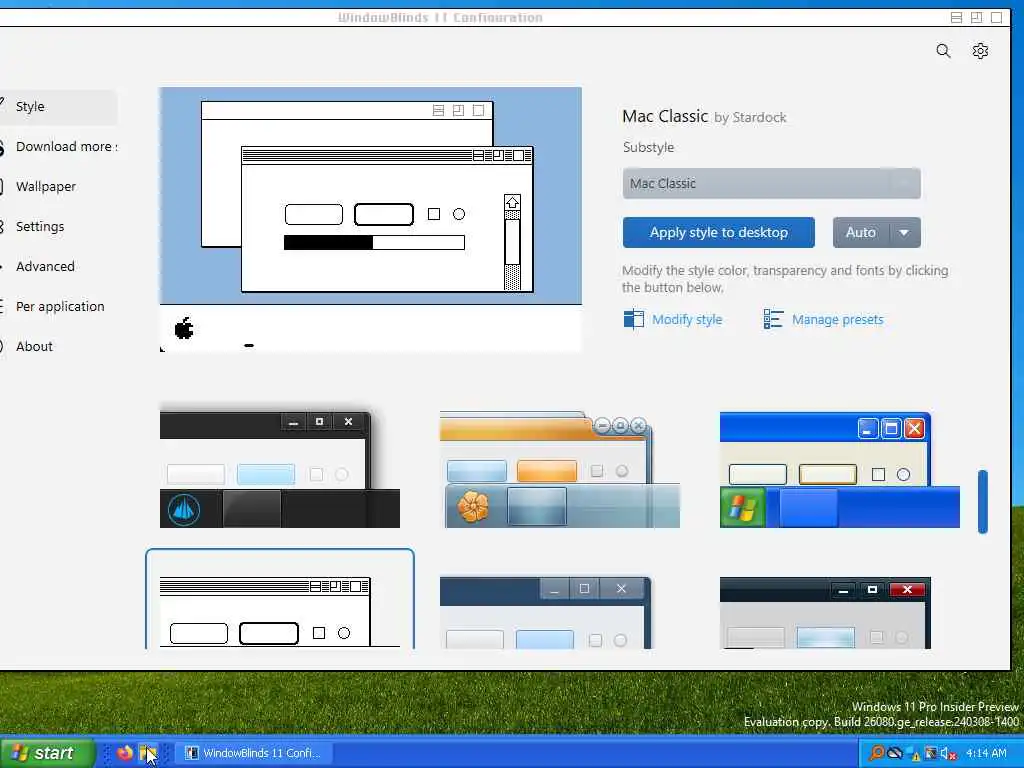Select the blue Windows XP style thumbnail
The width and height of the screenshot is (1024, 768).
(x=839, y=470)
